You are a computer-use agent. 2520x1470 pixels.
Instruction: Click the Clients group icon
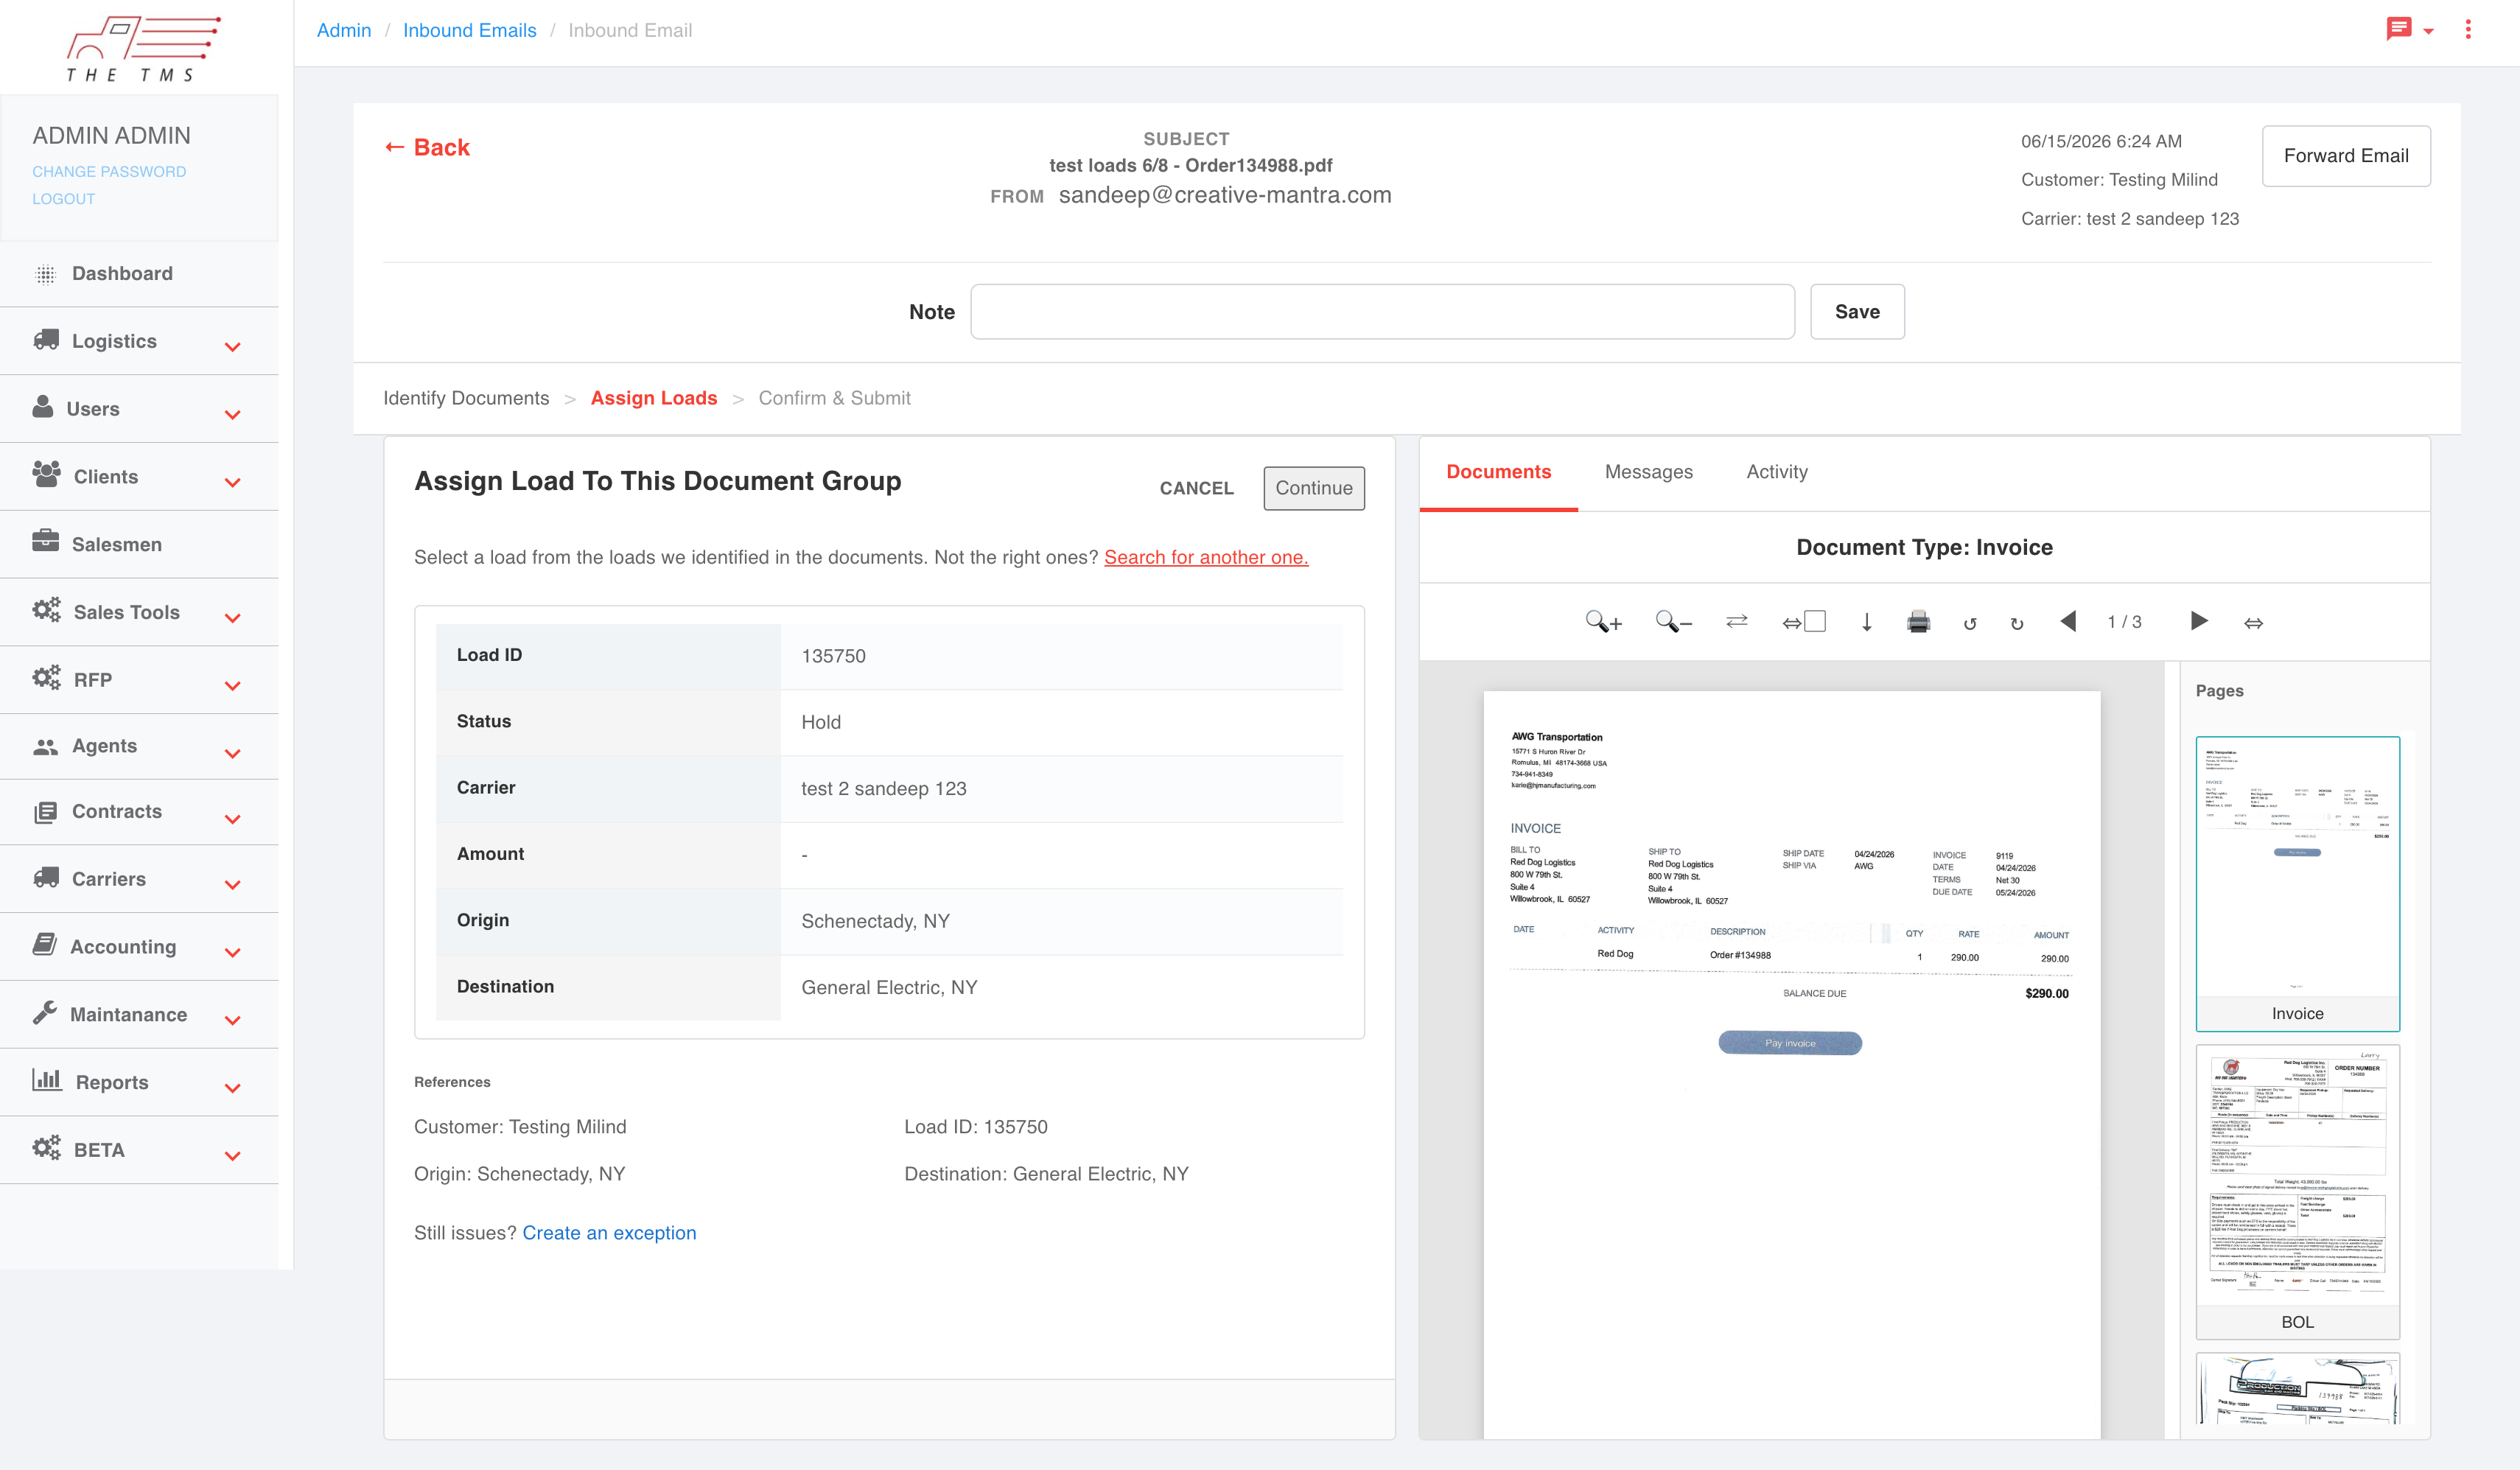46,475
